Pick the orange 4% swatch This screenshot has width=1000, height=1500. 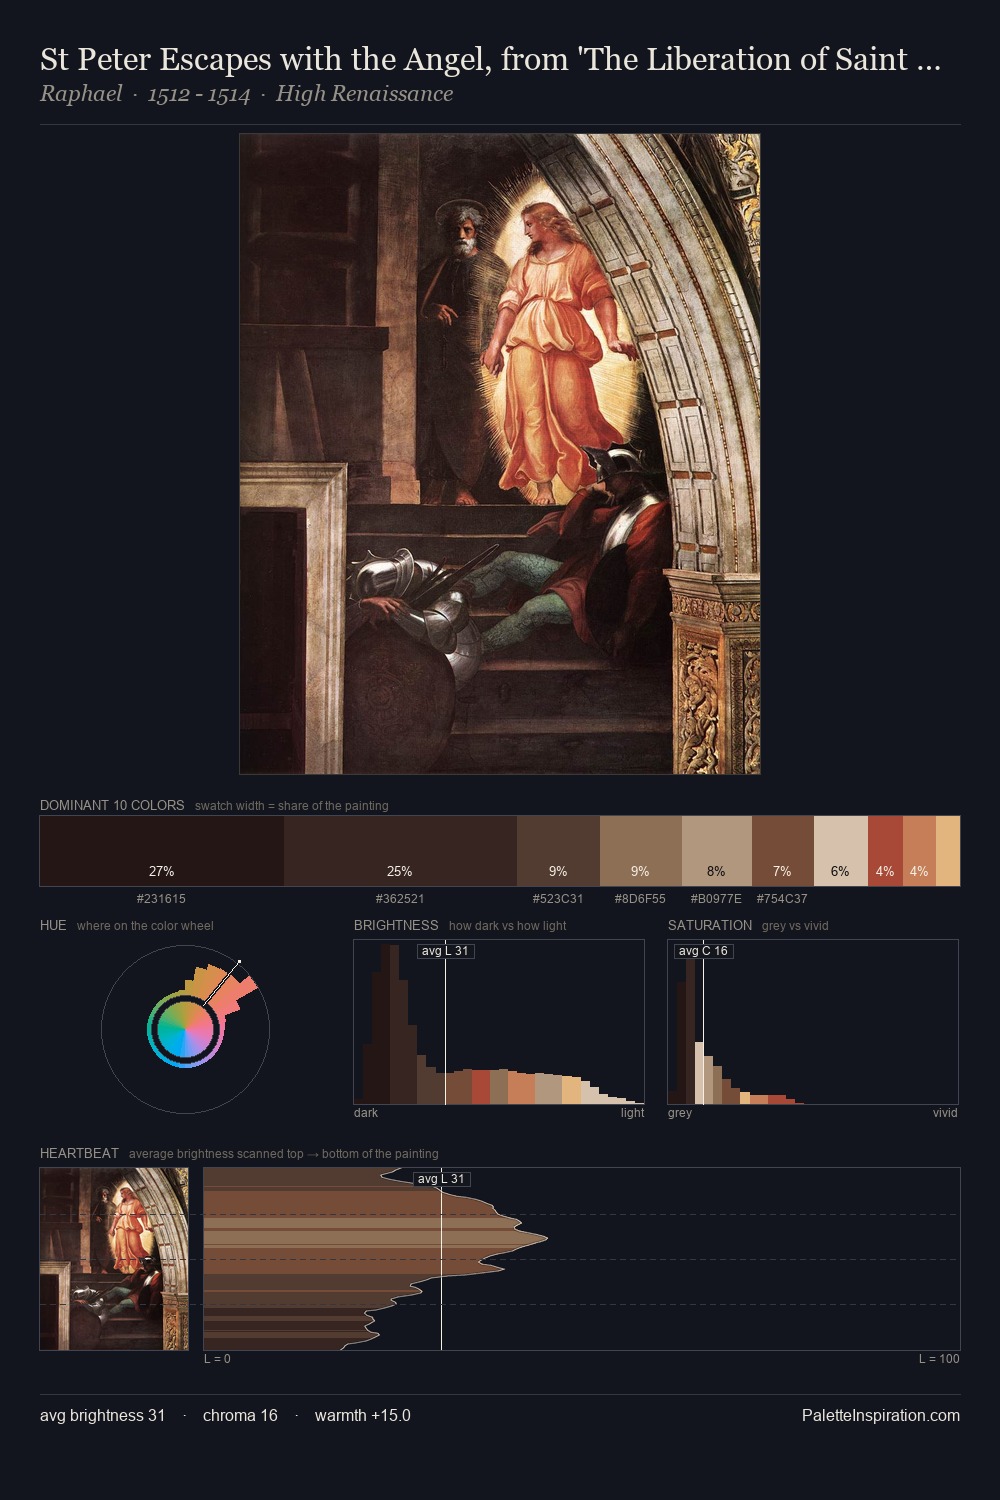coord(919,851)
